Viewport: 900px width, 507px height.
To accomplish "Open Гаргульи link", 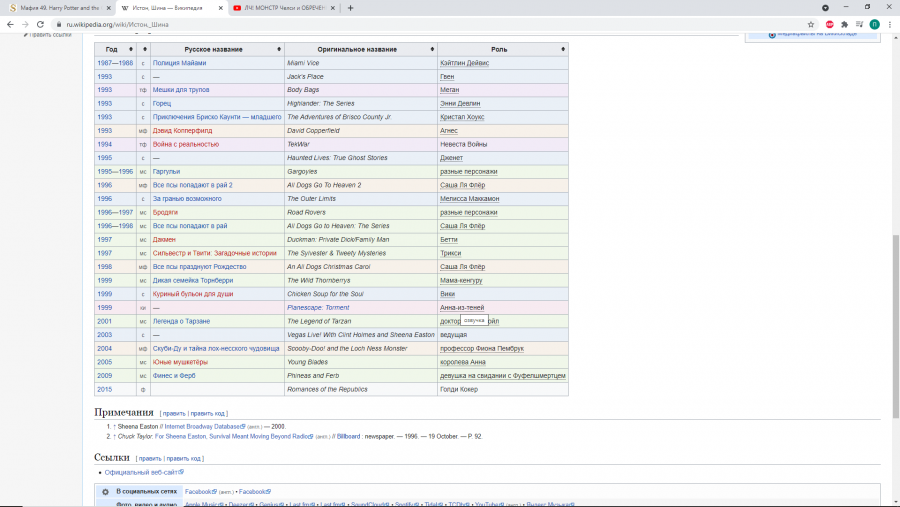I will (166, 172).
